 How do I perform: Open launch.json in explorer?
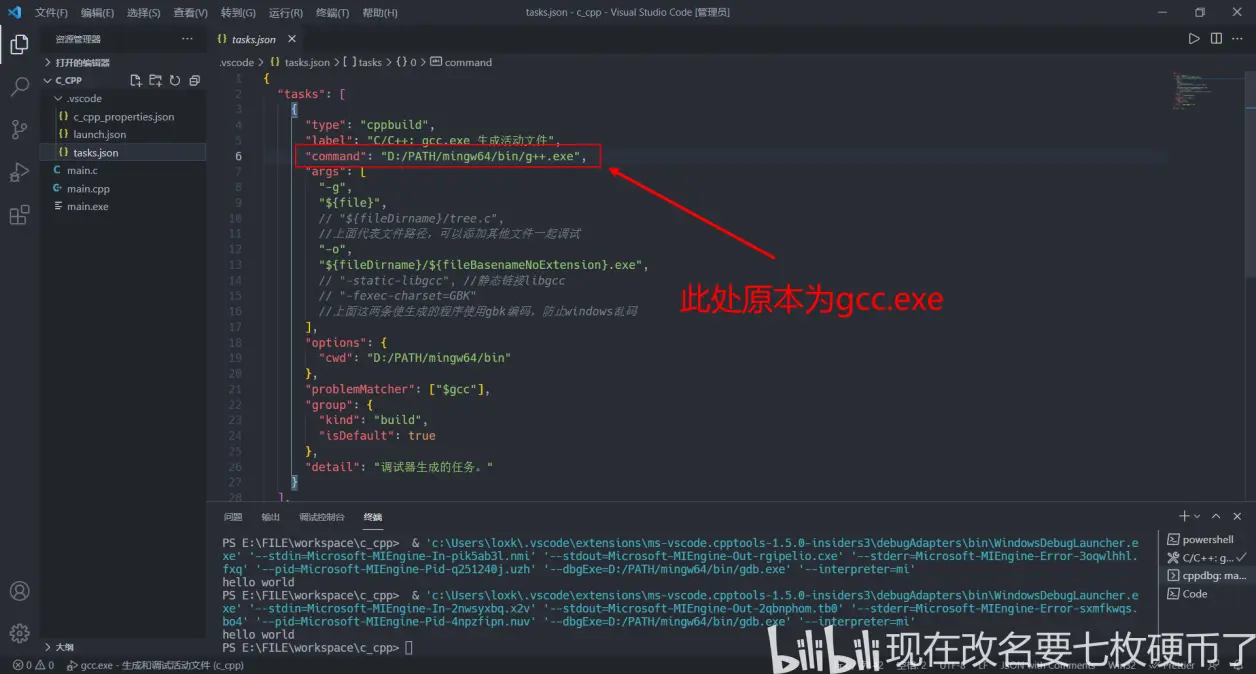point(123,135)
